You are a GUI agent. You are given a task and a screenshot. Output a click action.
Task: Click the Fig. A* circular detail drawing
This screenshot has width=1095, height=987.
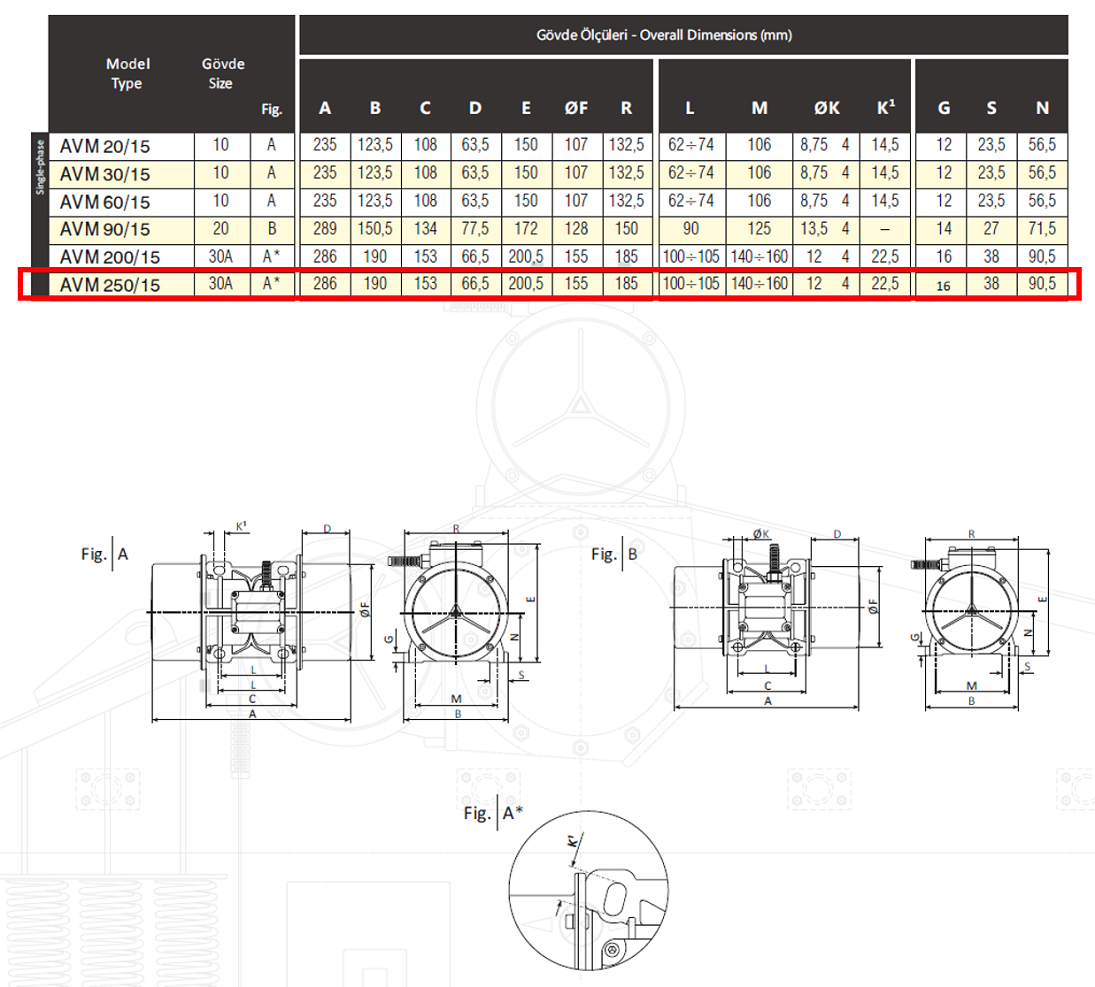[589, 890]
